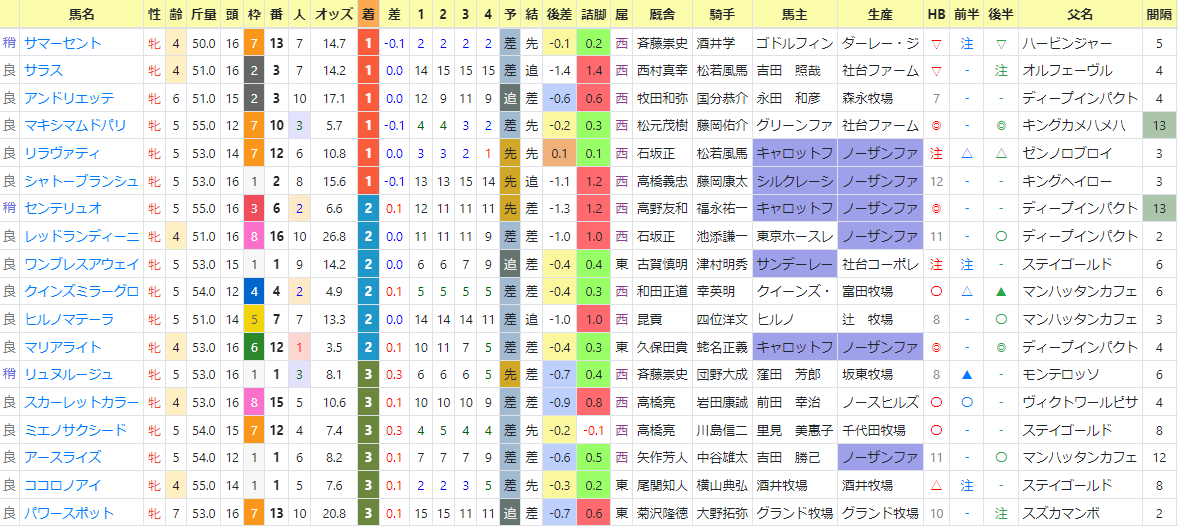Open horse link パワースポット
Viewport: 1178px width, 526px height.
pyautogui.click(x=69, y=512)
